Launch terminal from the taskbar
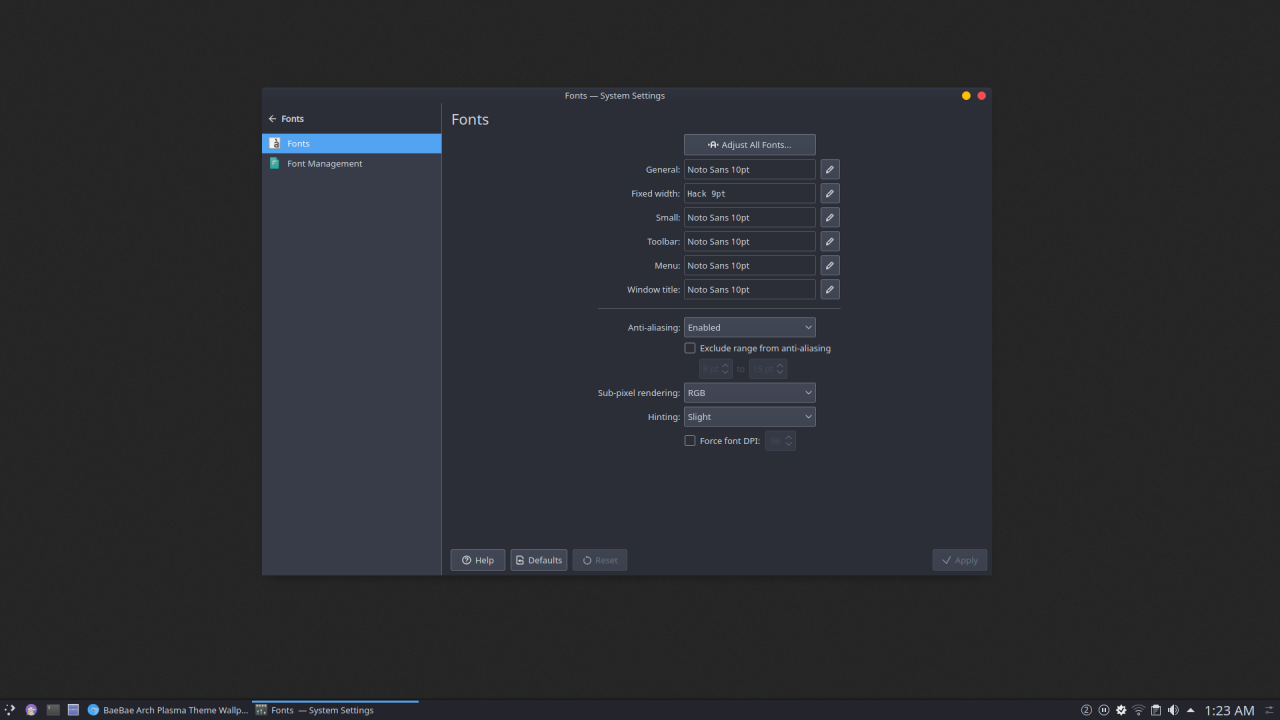 [x=53, y=710]
